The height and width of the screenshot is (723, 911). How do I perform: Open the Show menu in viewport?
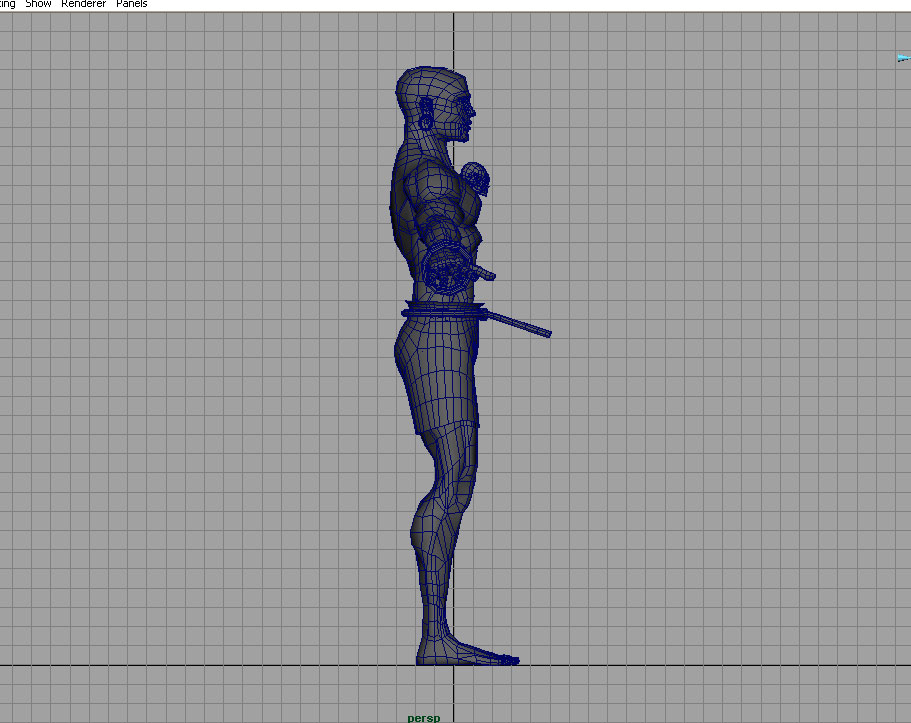click(x=38, y=4)
